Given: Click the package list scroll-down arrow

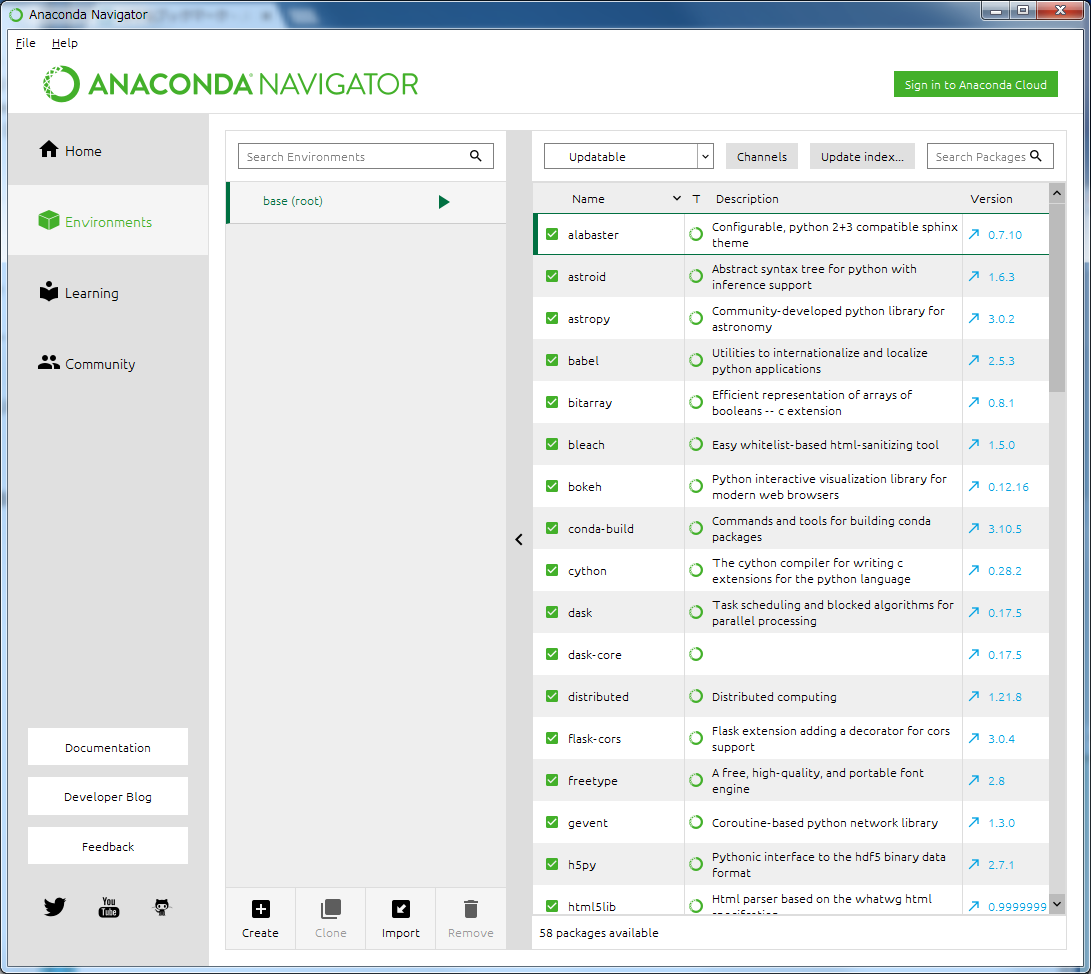Looking at the screenshot, I should tap(1057, 904).
